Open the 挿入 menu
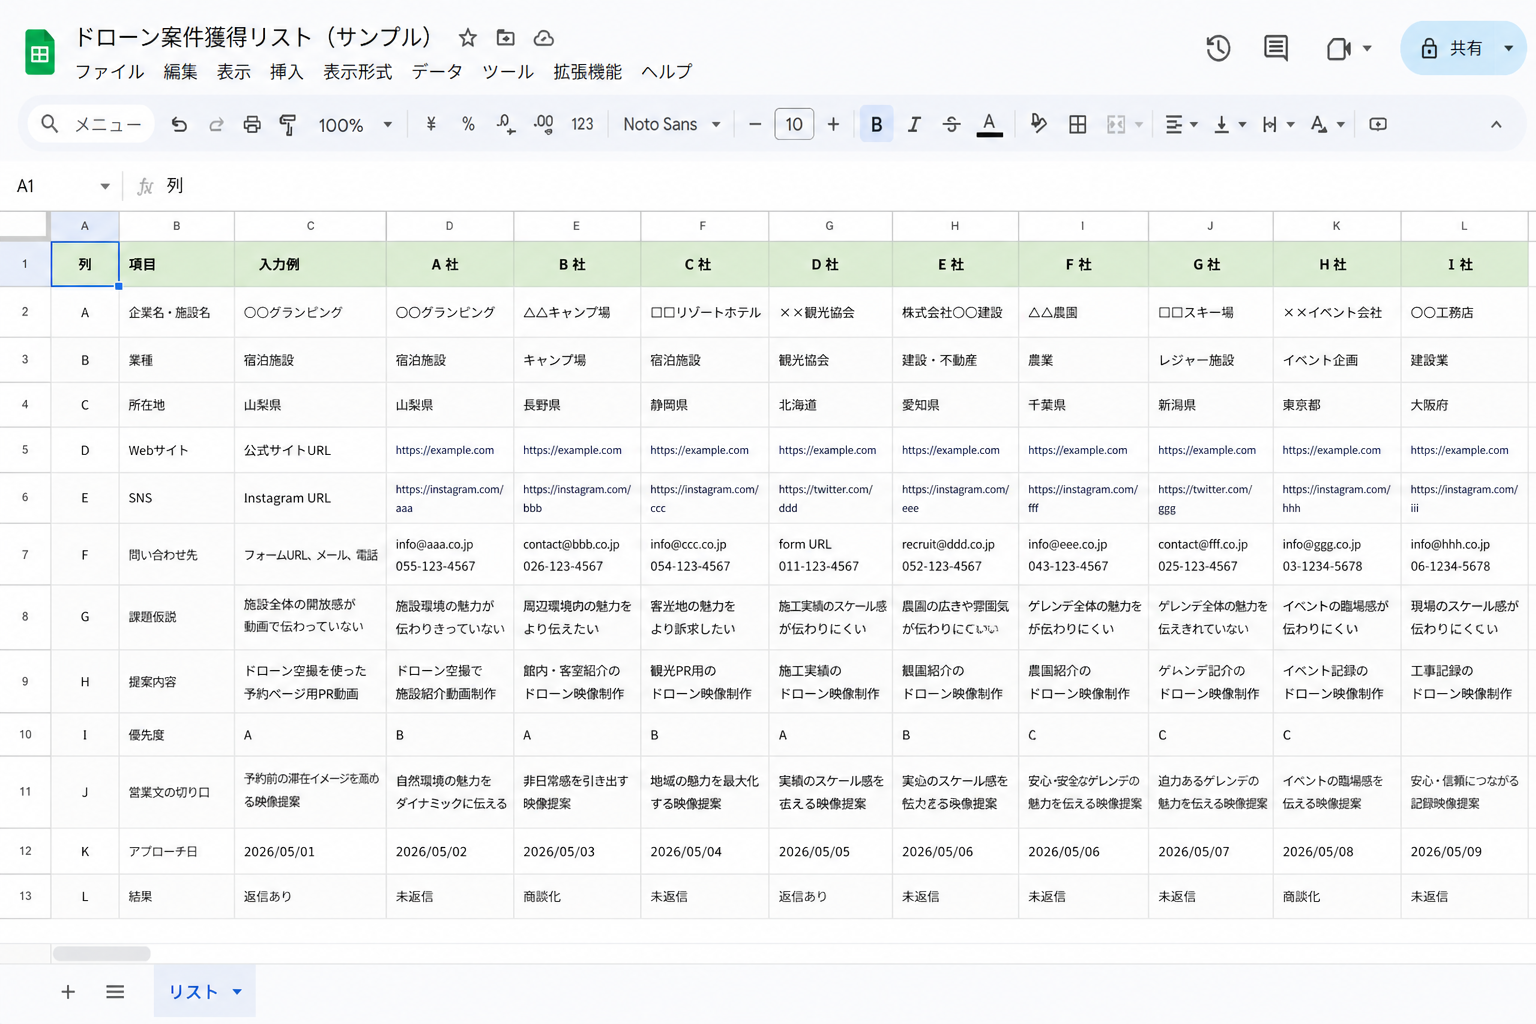 coord(287,71)
